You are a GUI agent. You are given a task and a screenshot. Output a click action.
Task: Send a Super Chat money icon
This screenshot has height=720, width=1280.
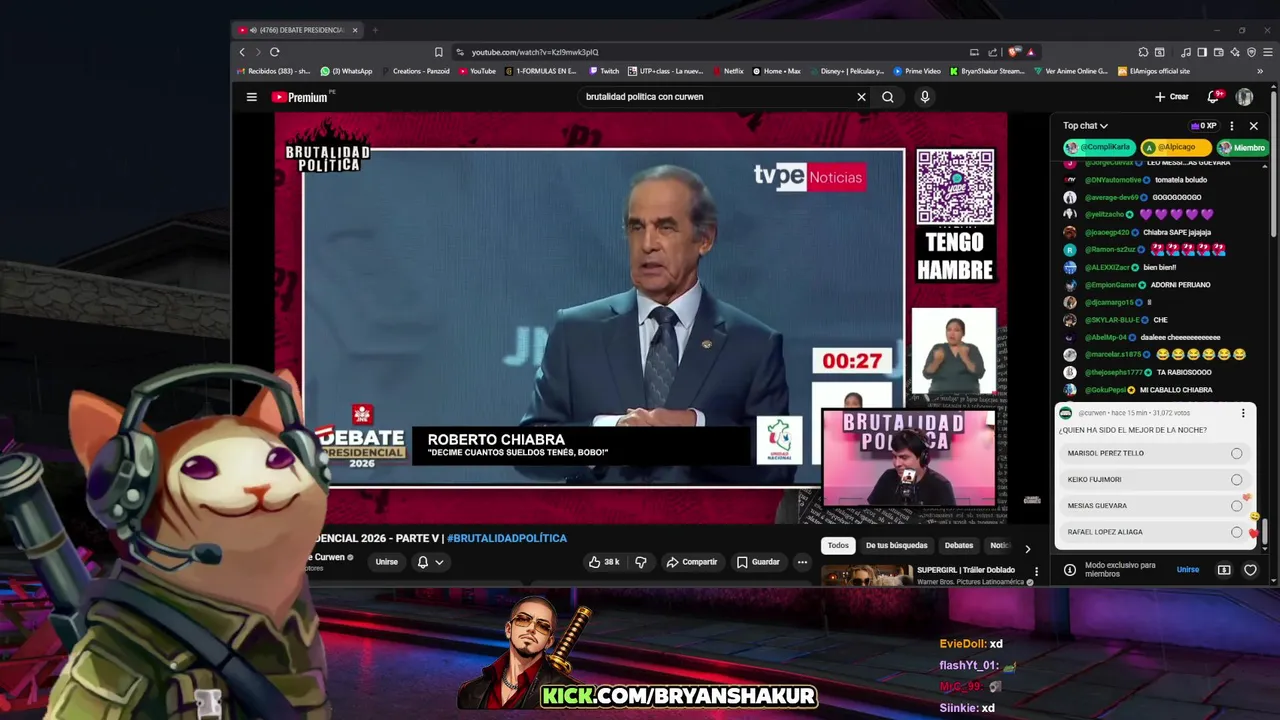1224,570
